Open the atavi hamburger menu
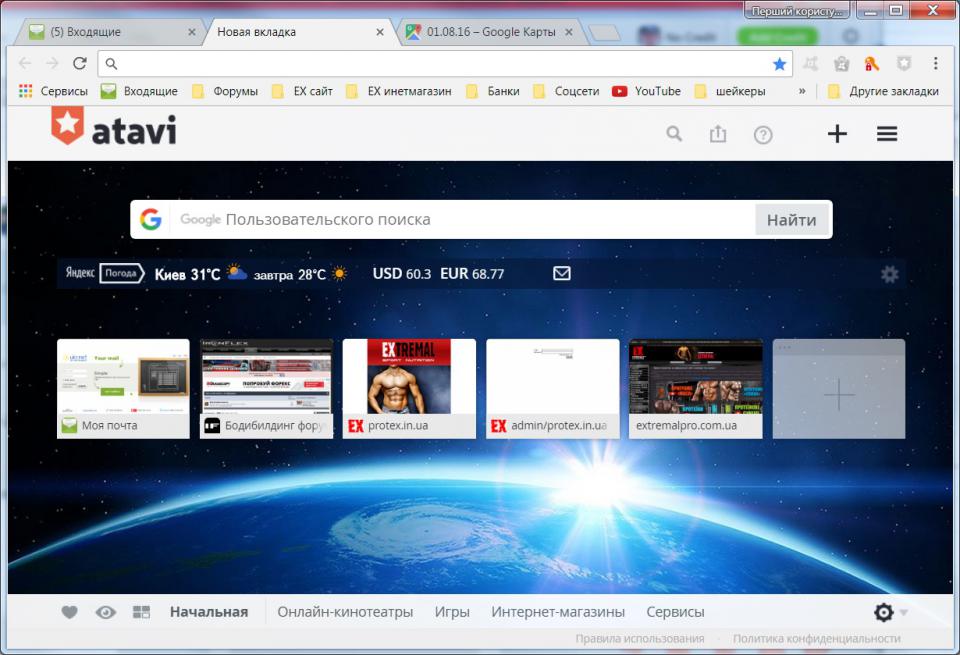The width and height of the screenshot is (960, 655). [887, 134]
